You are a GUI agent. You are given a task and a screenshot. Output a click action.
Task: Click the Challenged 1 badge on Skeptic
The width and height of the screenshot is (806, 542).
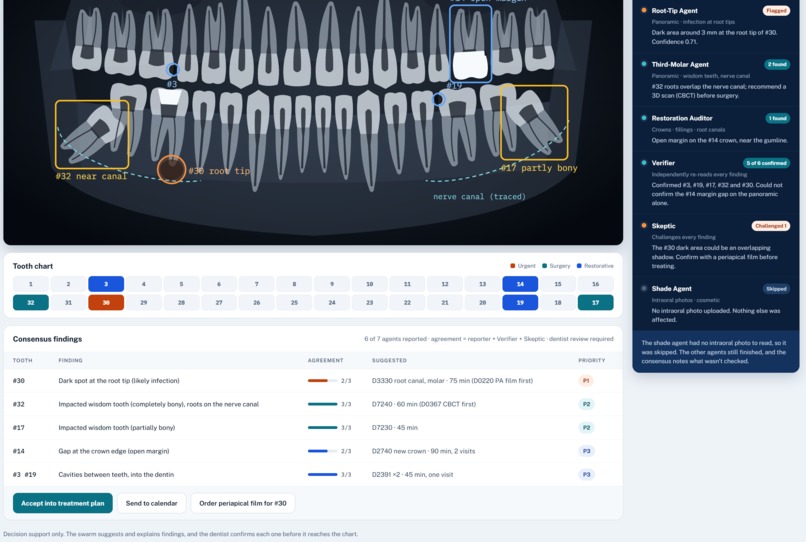(771, 226)
